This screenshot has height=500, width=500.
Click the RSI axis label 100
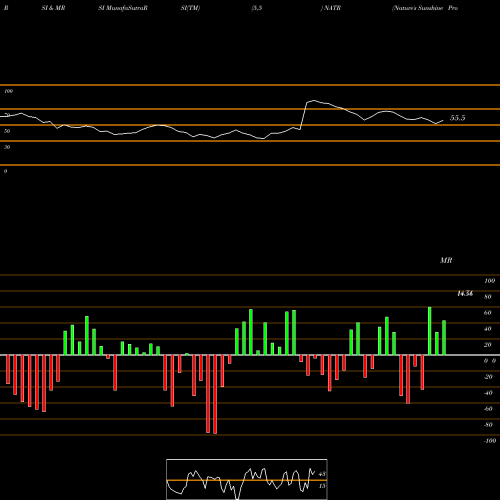pyautogui.click(x=8, y=91)
